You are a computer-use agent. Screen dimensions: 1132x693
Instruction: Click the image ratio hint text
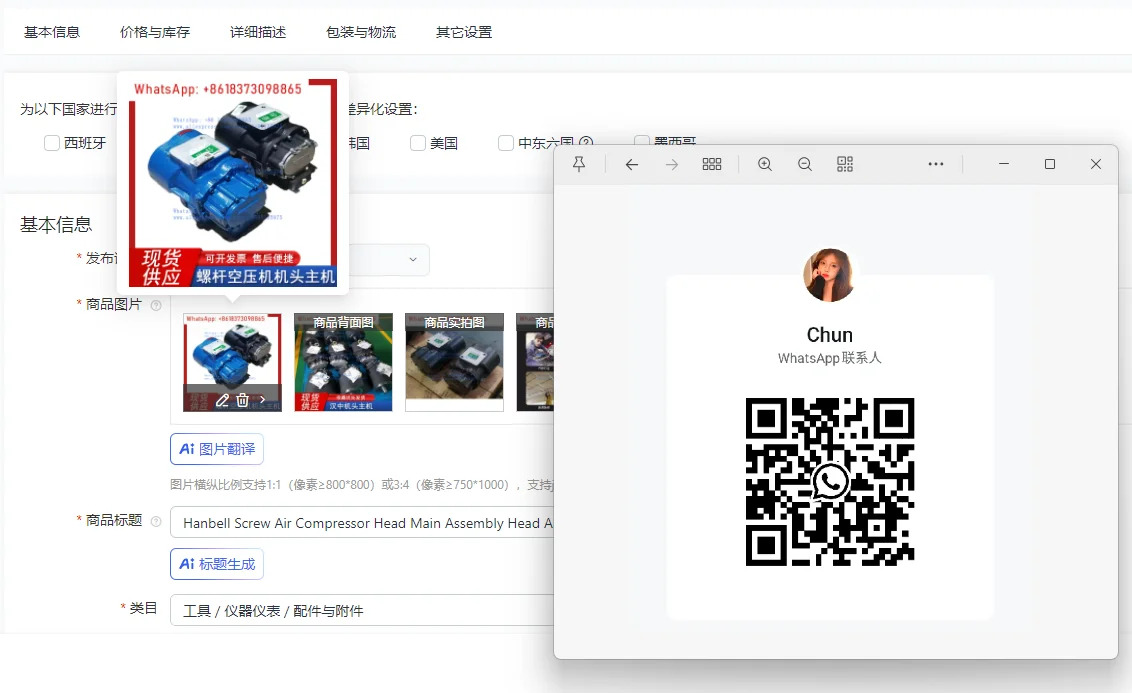point(362,484)
